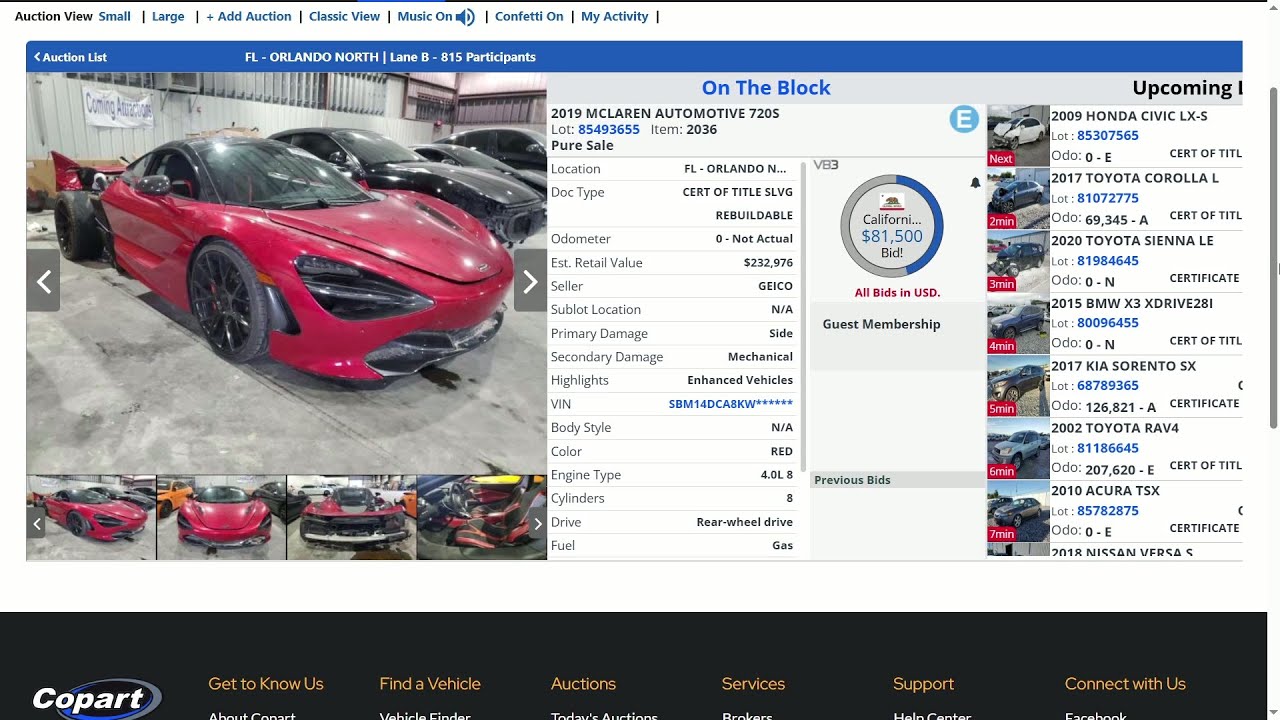The width and height of the screenshot is (1280, 720).
Task: Click the blue E badge icon
Action: point(963,120)
